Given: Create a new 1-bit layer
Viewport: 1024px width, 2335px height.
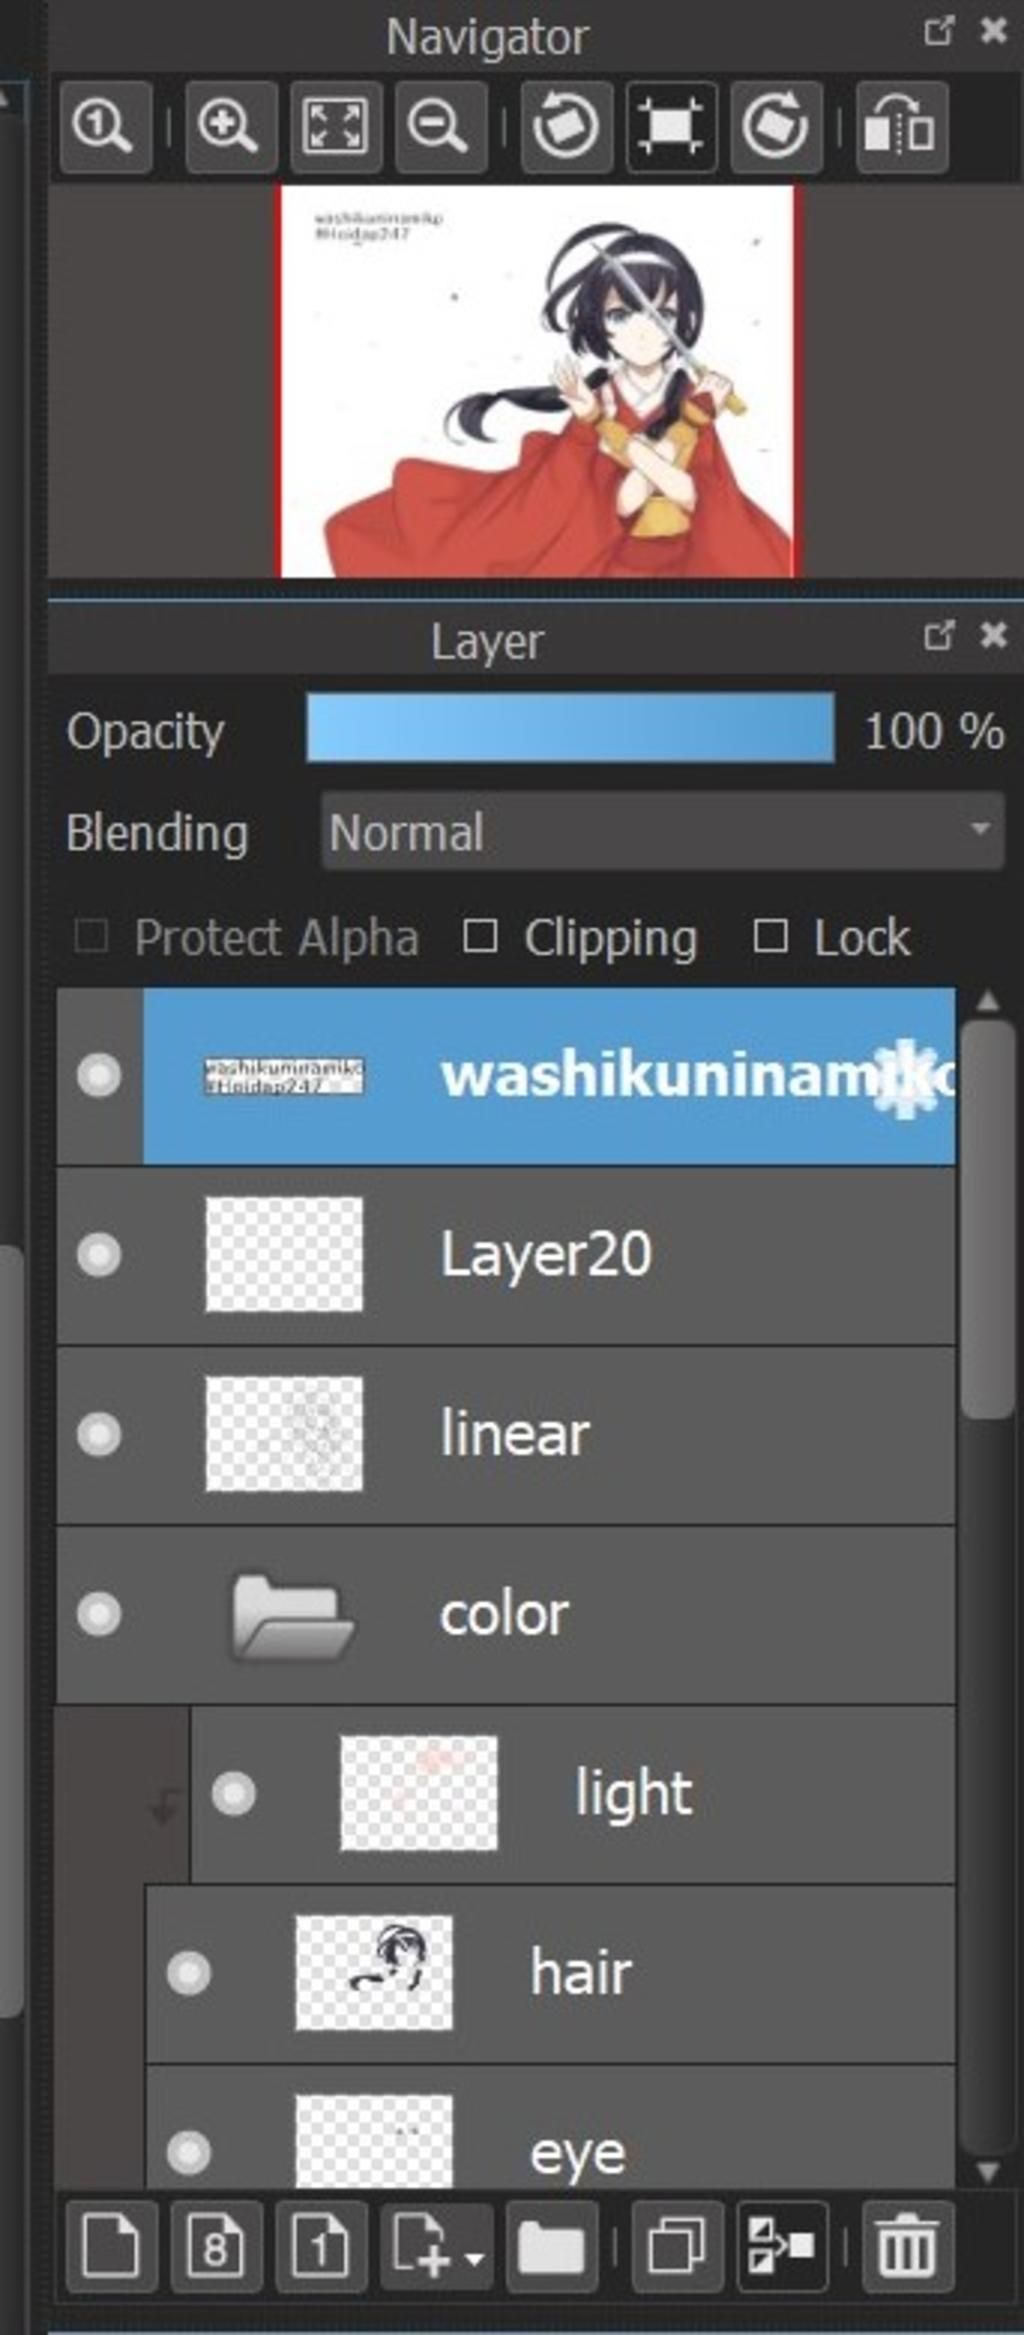Looking at the screenshot, I should (x=321, y=2246).
